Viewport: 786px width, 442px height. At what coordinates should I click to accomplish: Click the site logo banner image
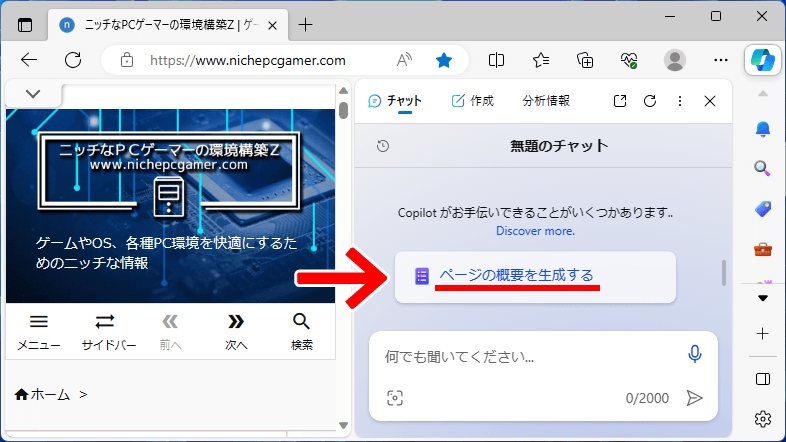pos(169,173)
